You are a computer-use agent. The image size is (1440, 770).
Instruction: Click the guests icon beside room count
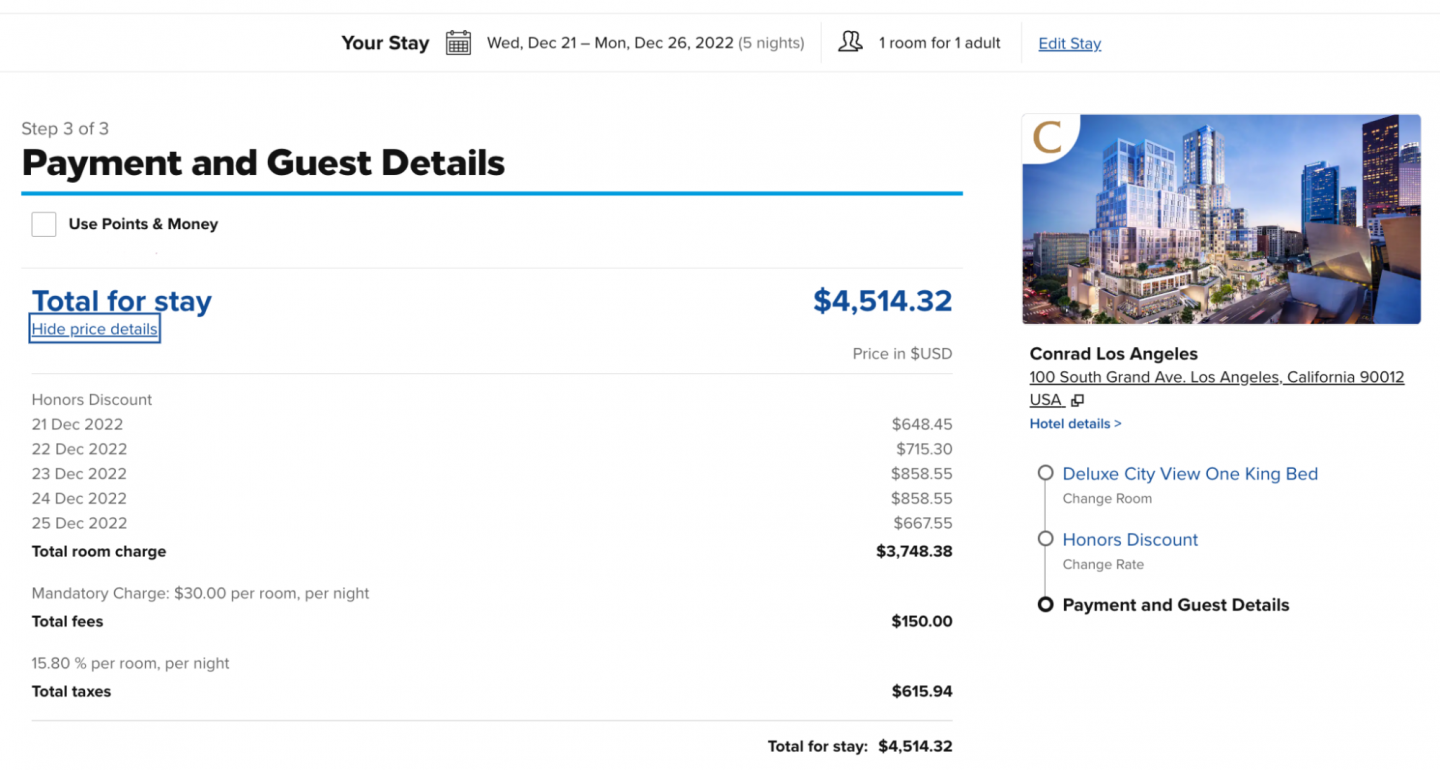[850, 42]
